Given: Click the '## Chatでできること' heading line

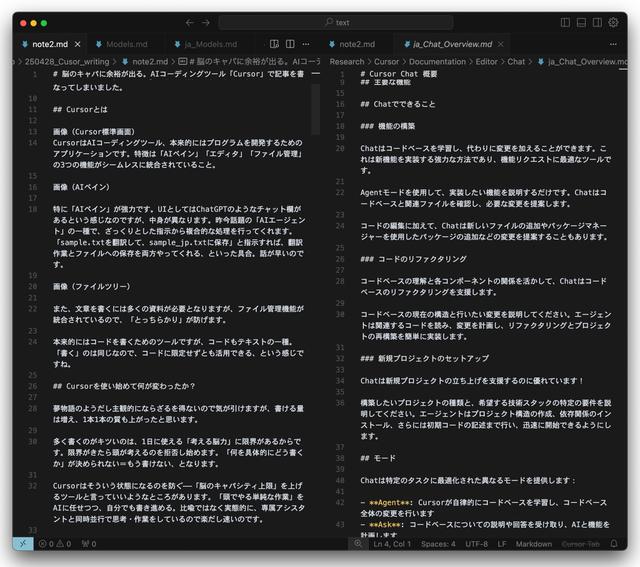Looking at the screenshot, I should [398, 104].
